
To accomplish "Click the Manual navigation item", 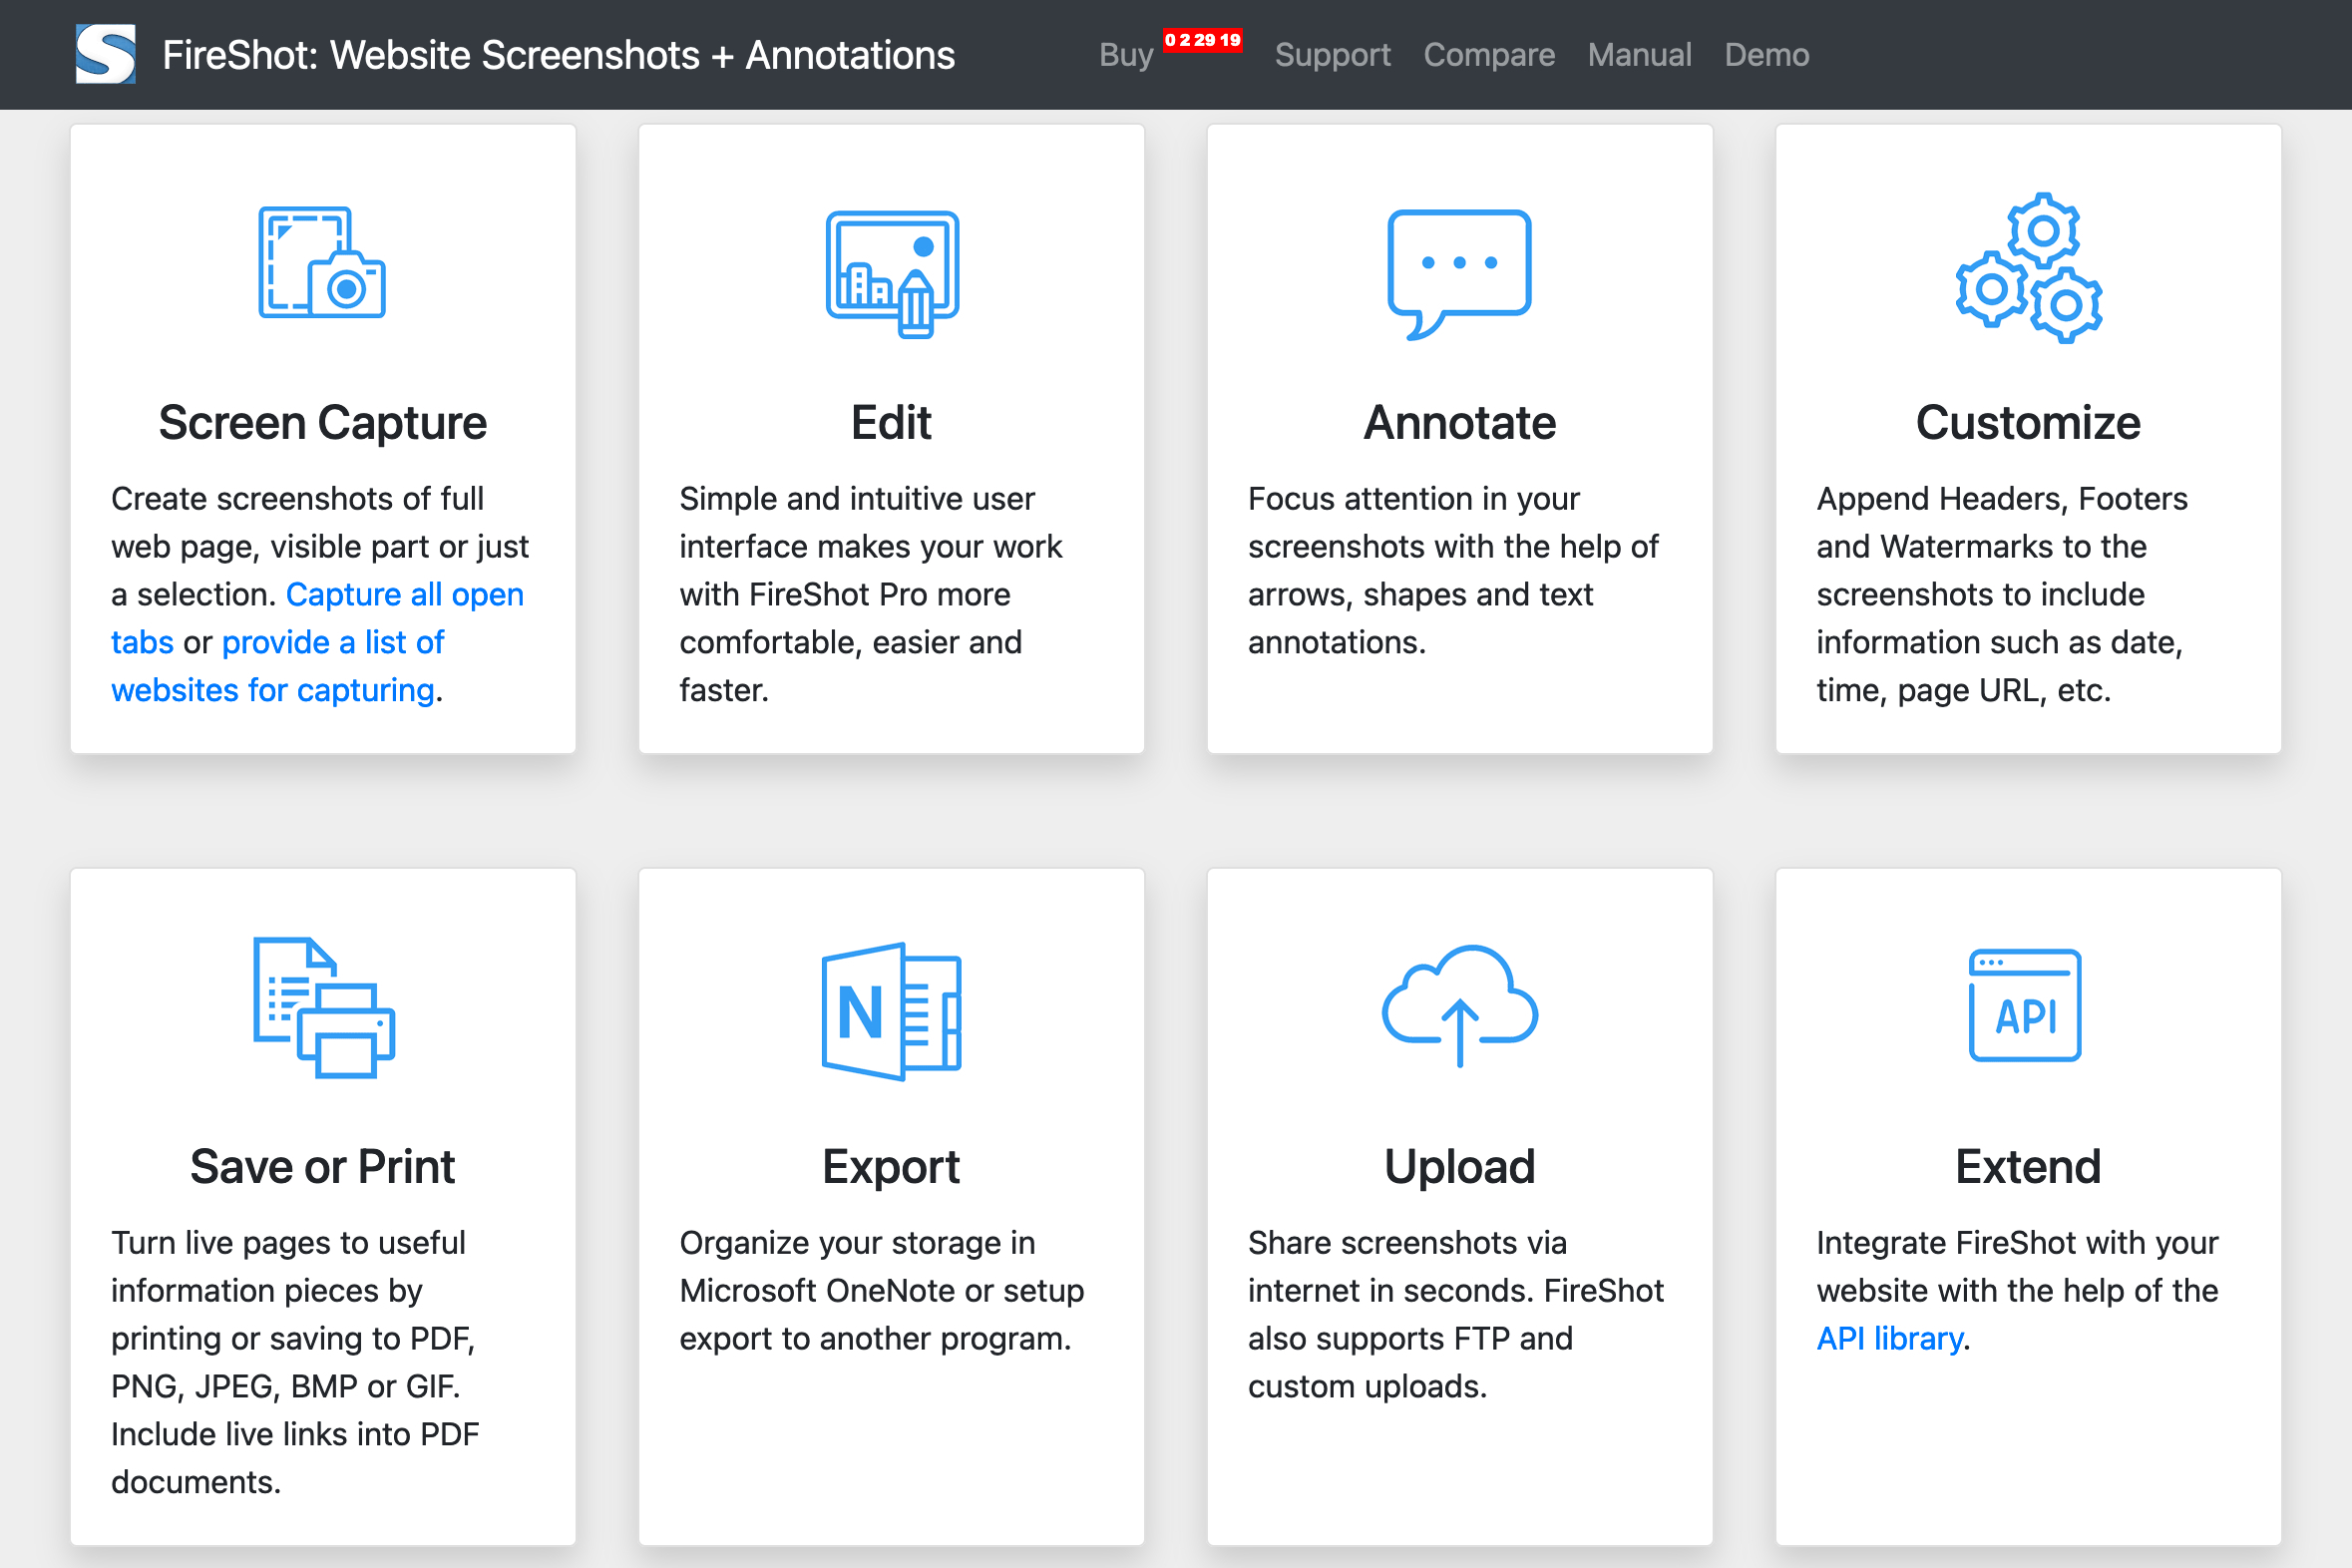I will click(x=1642, y=54).
